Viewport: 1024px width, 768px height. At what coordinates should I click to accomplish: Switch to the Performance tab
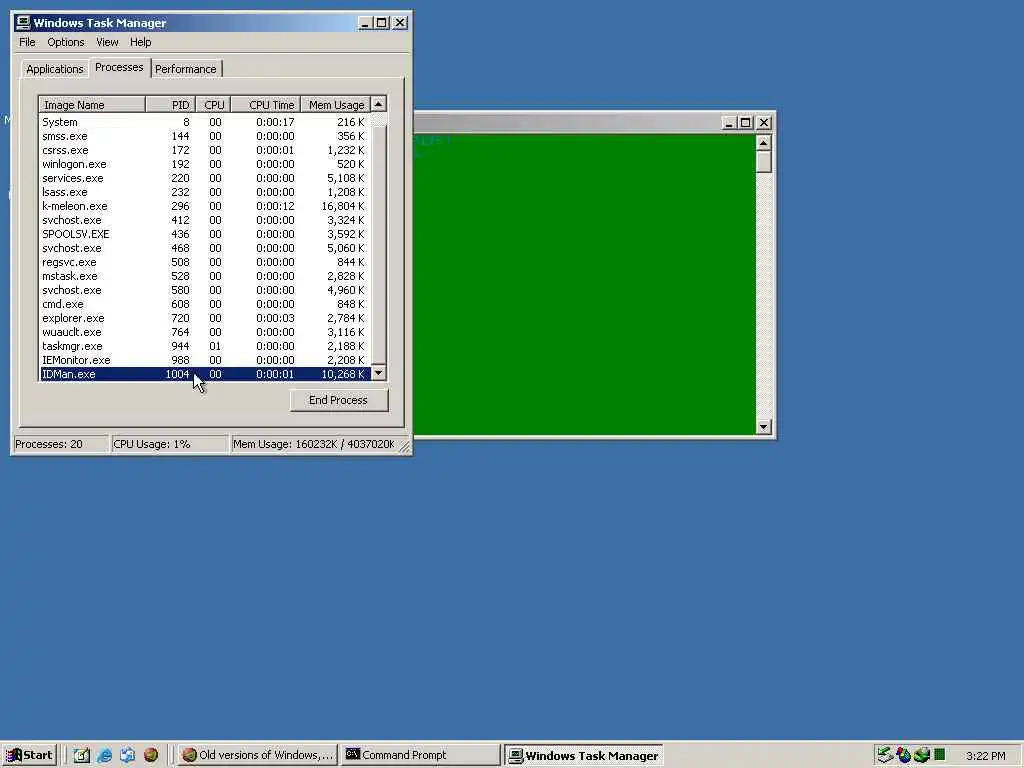coord(185,69)
